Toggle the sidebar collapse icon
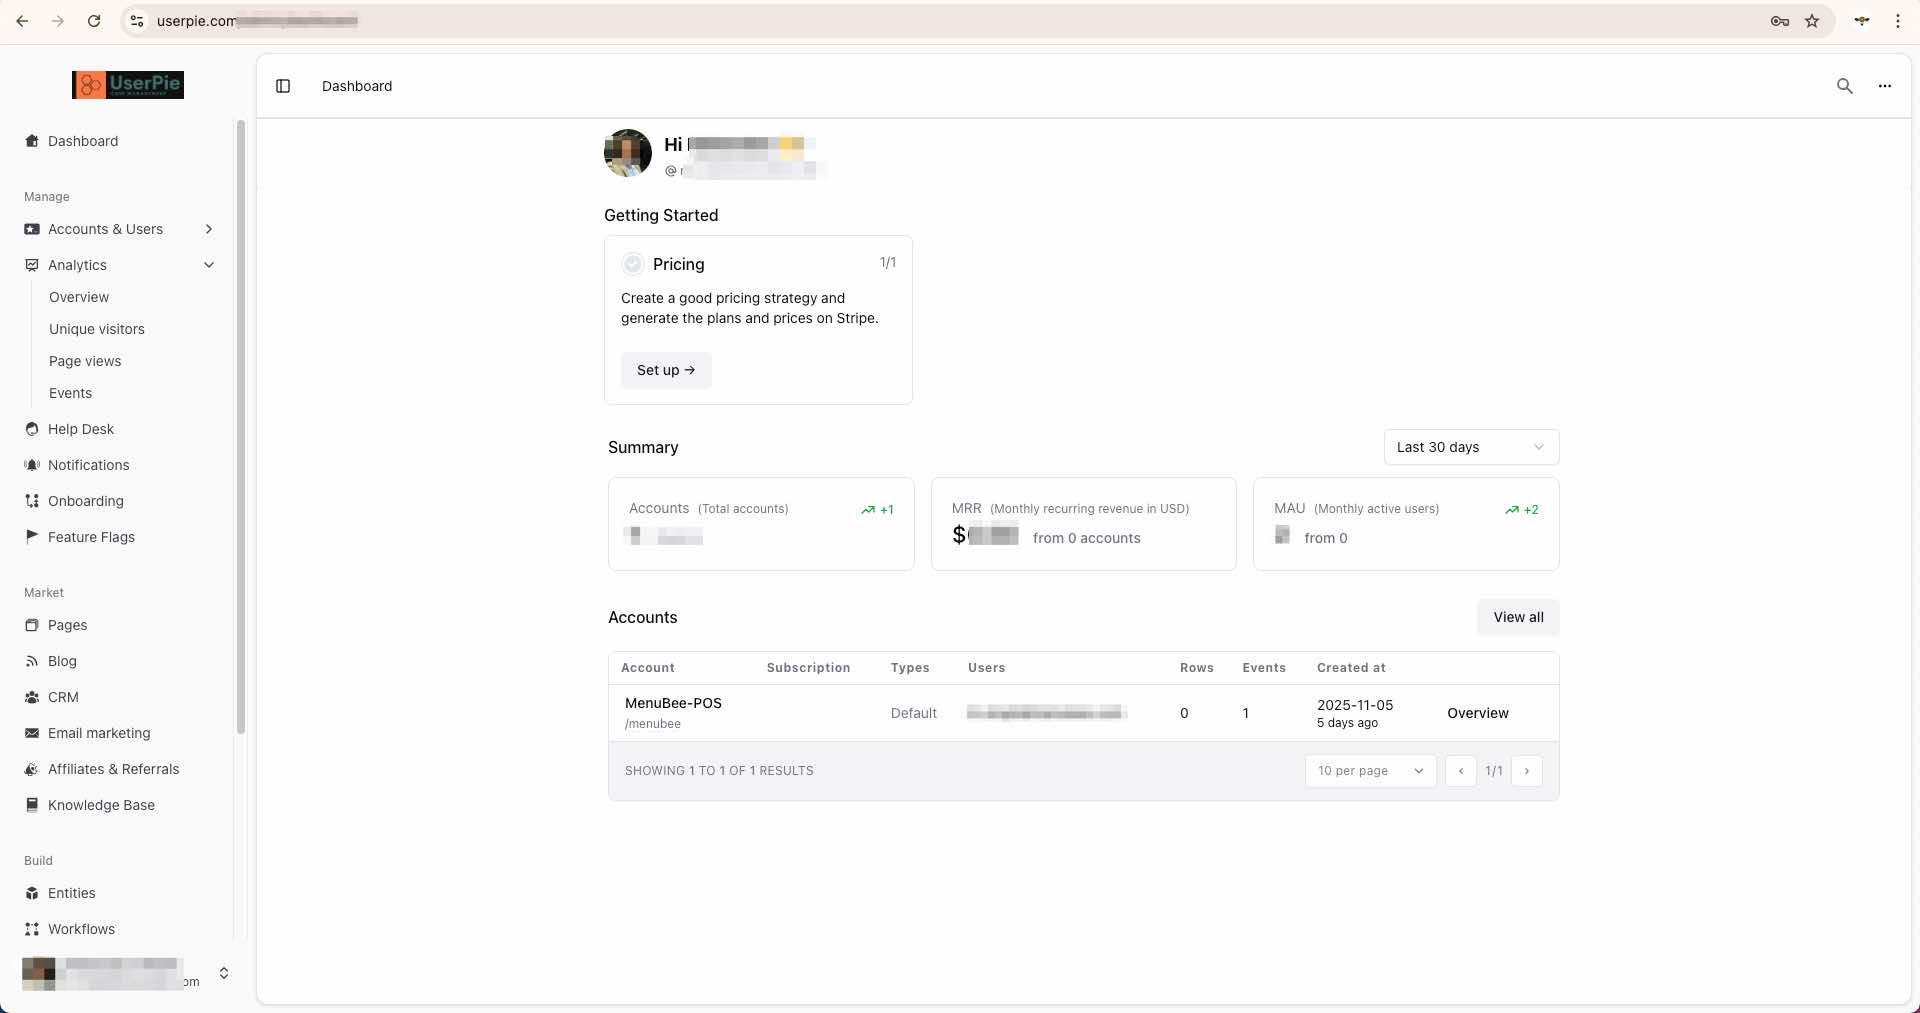The image size is (1920, 1013). 283,86
